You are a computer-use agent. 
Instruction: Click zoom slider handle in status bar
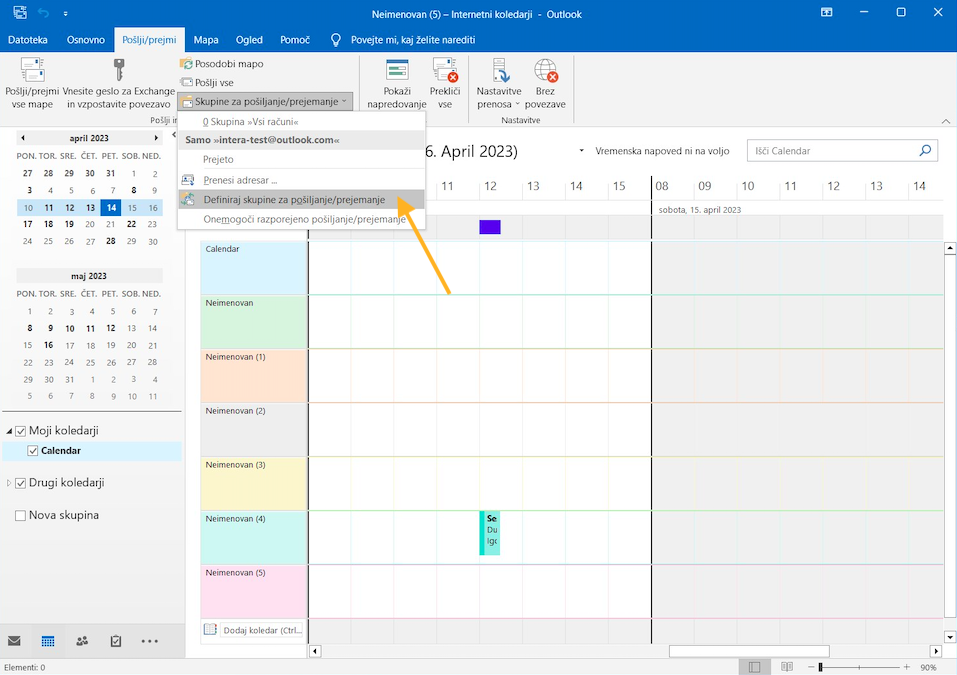[820, 667]
